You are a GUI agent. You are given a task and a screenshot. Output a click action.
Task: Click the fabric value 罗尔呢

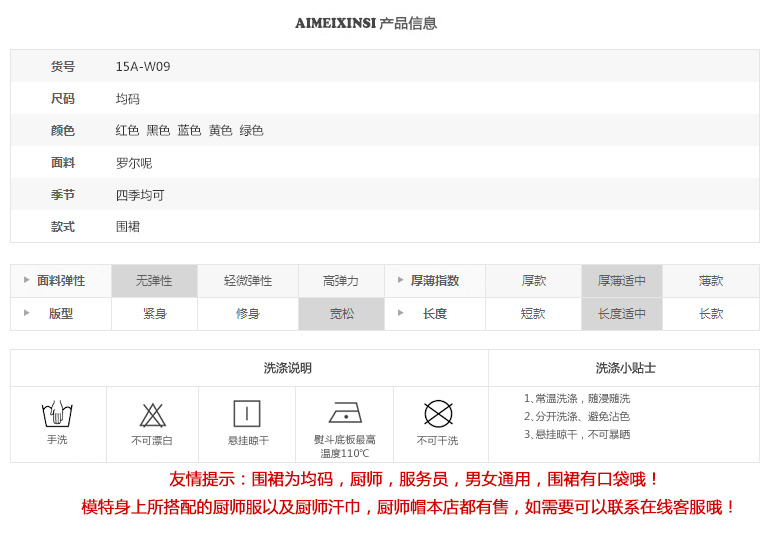coord(134,163)
